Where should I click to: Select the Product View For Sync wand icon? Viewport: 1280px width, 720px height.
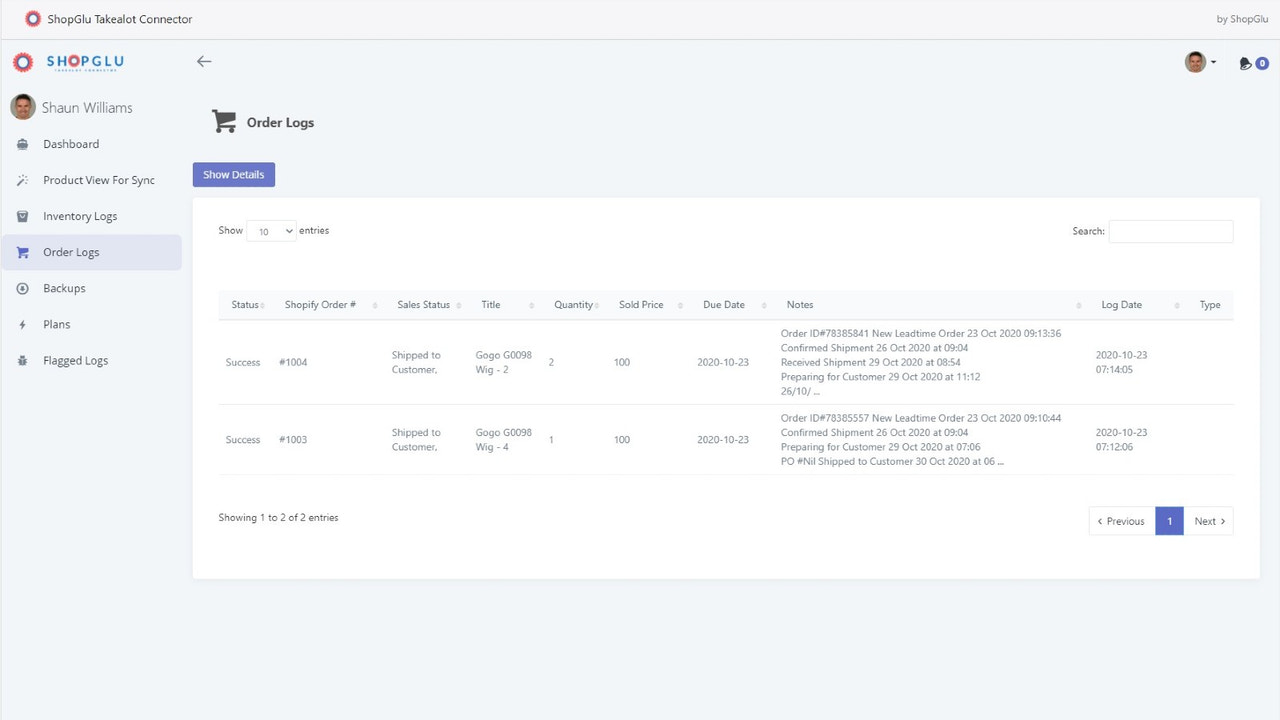[x=22, y=180]
